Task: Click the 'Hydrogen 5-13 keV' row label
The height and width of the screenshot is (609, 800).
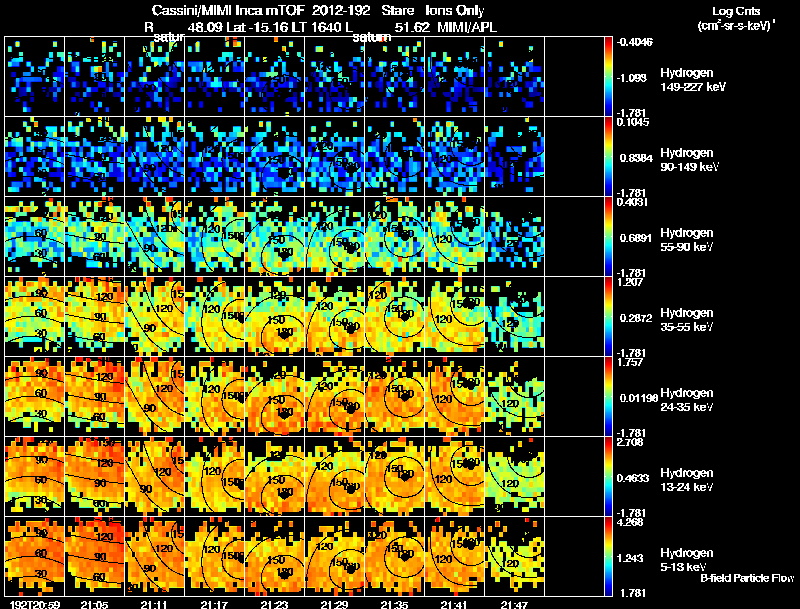Action: coord(687,560)
